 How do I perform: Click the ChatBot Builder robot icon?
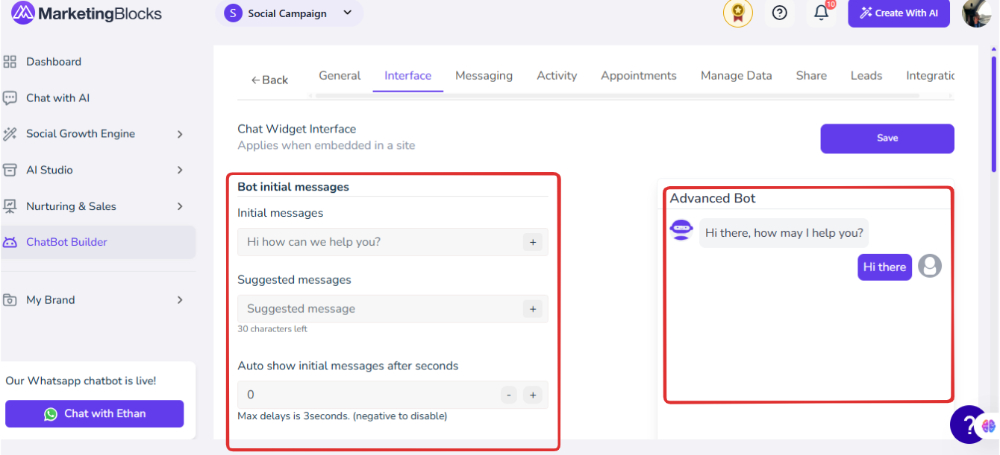click(10, 242)
